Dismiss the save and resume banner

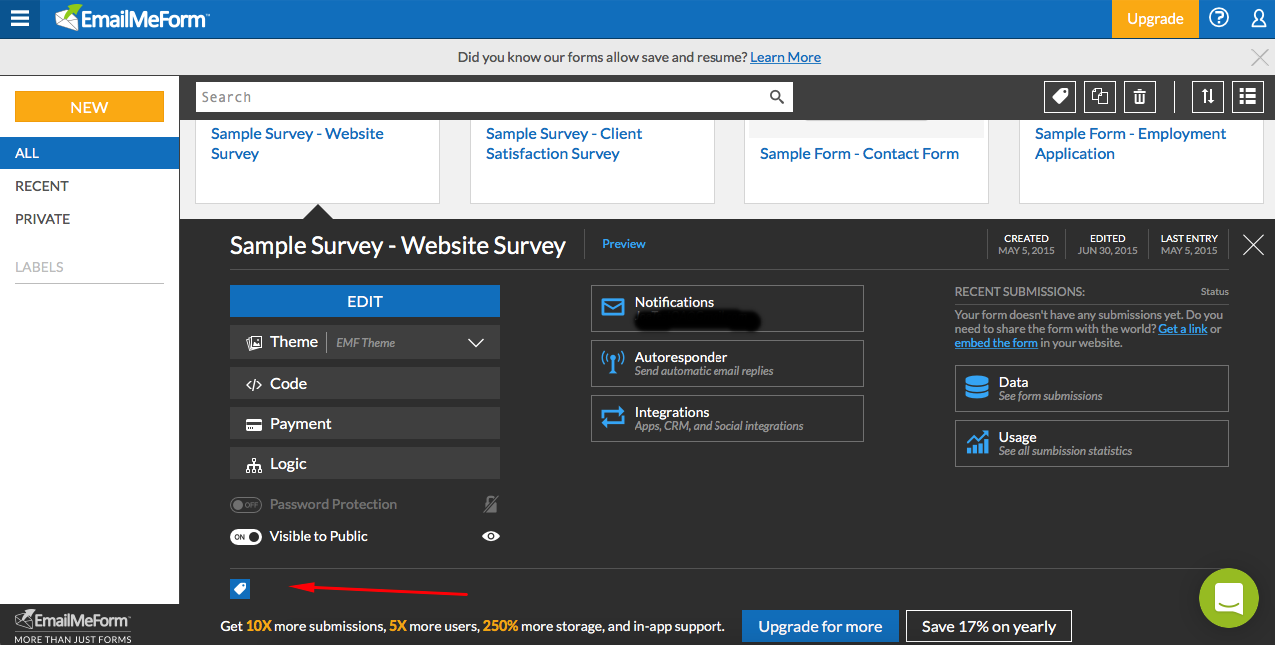(1260, 57)
